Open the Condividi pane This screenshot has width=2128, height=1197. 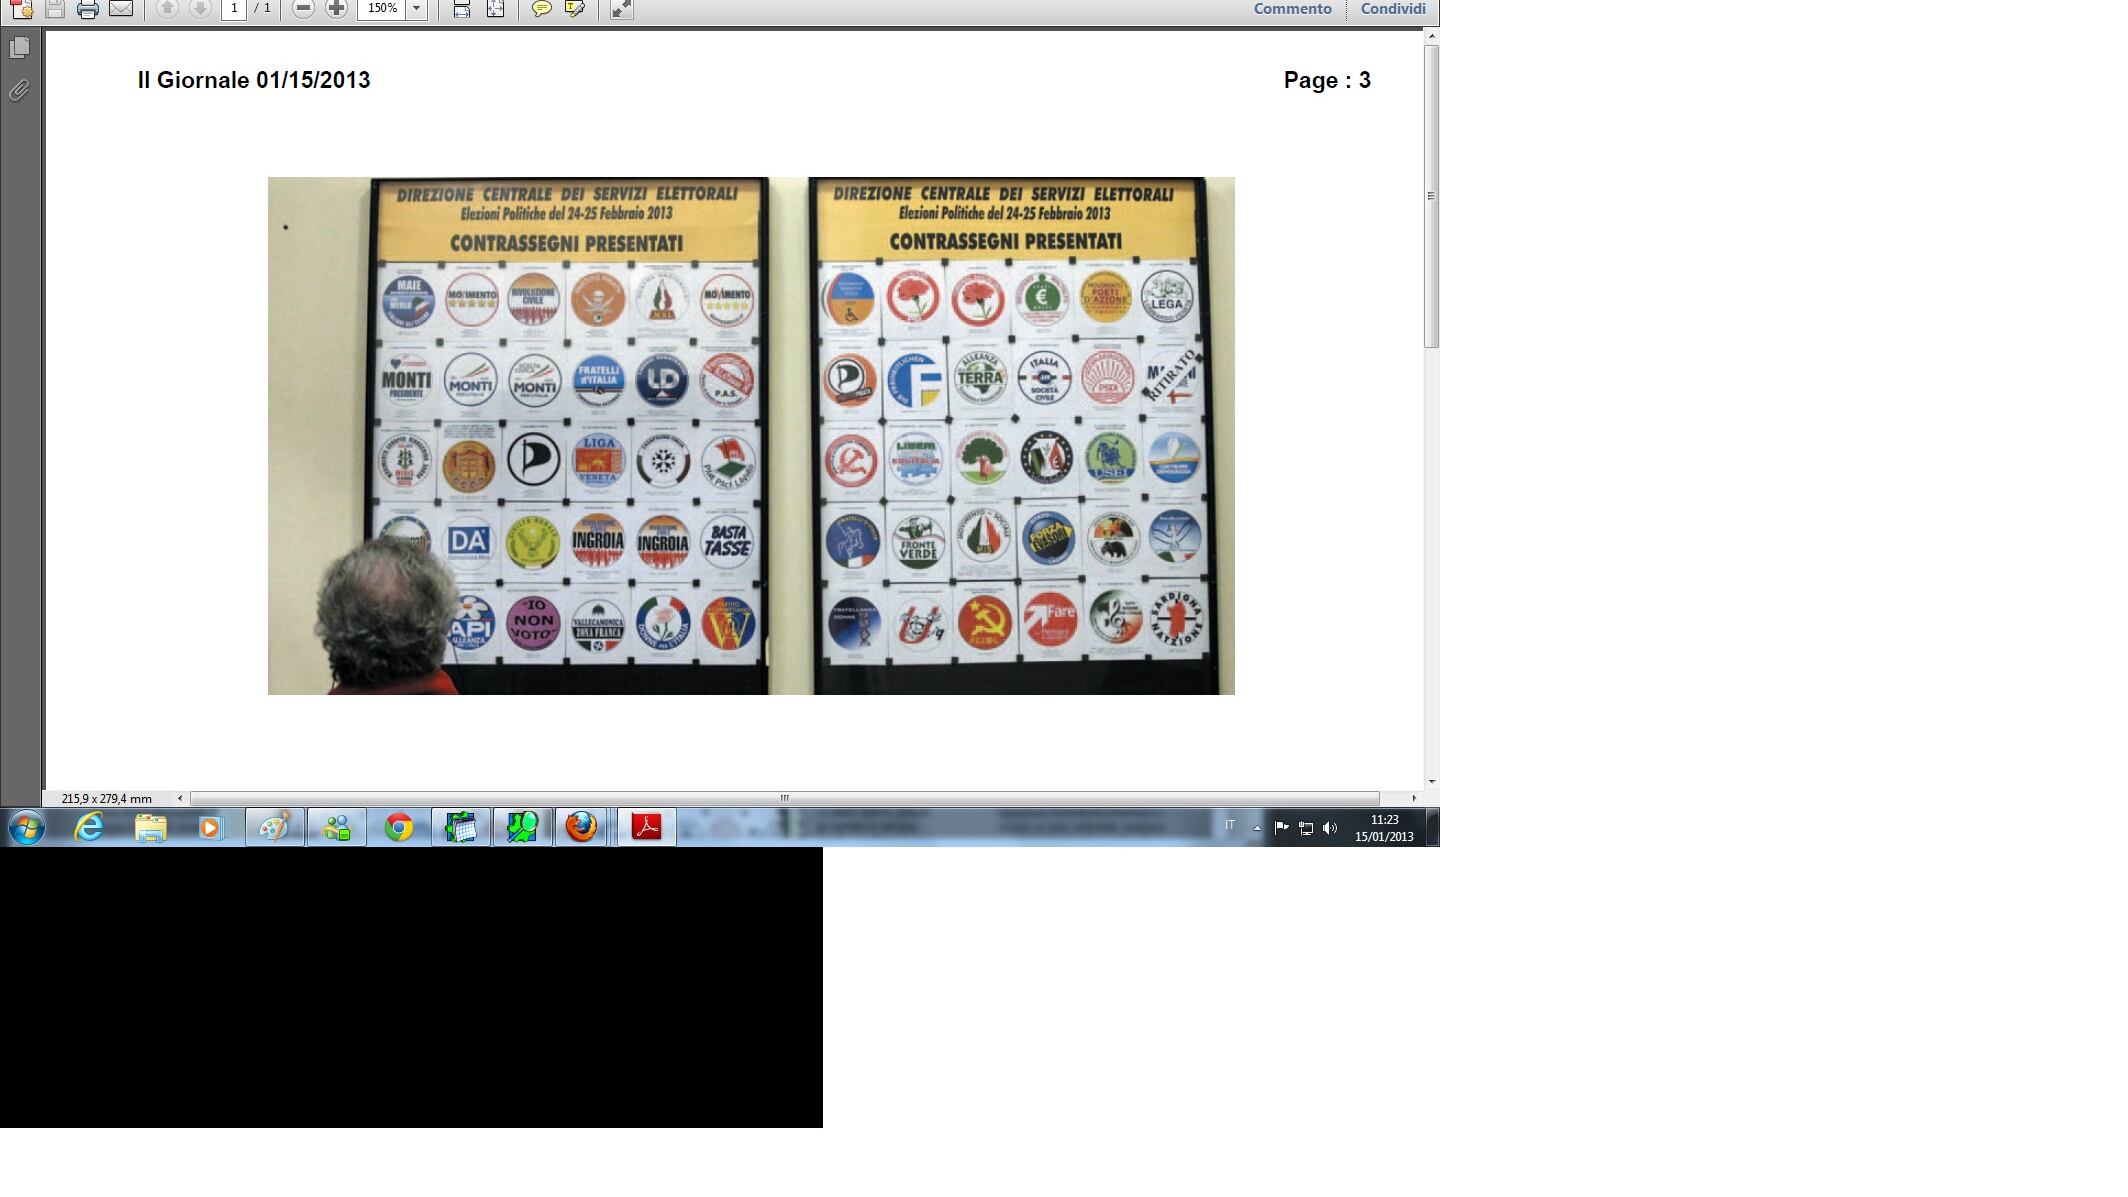1393,9
